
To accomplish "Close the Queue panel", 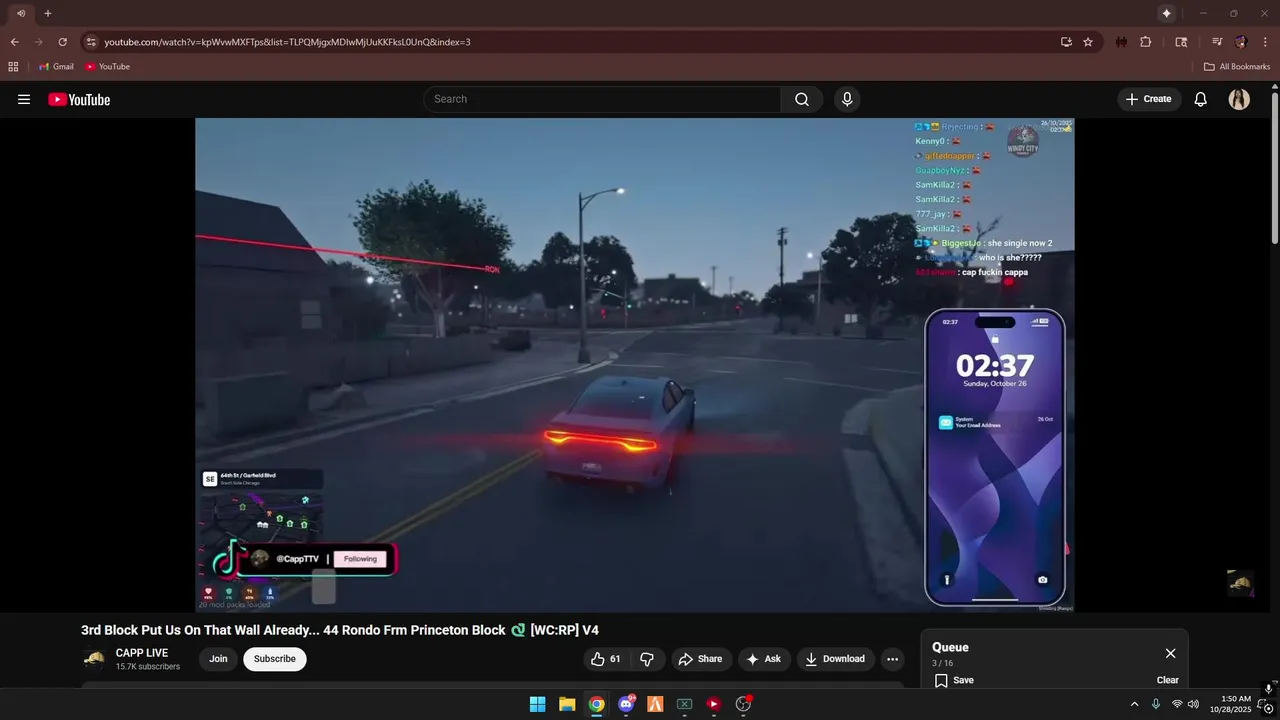I will (x=1170, y=653).
